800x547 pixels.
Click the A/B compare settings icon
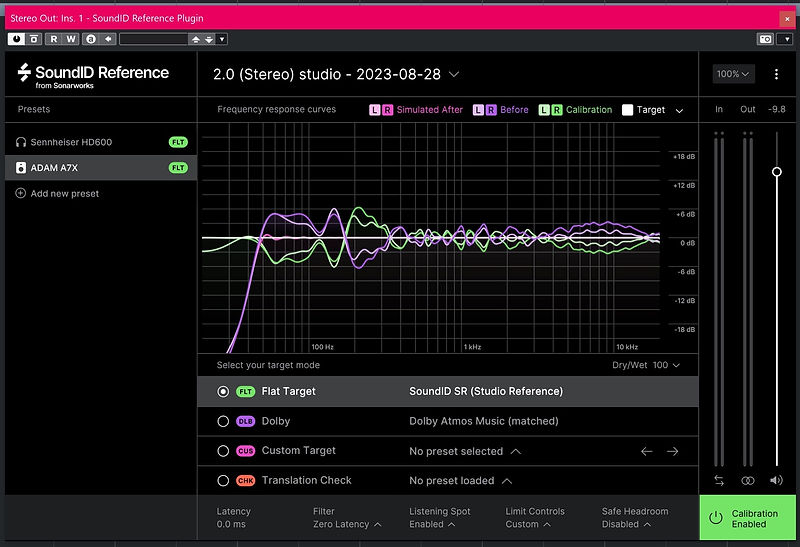tap(91, 39)
